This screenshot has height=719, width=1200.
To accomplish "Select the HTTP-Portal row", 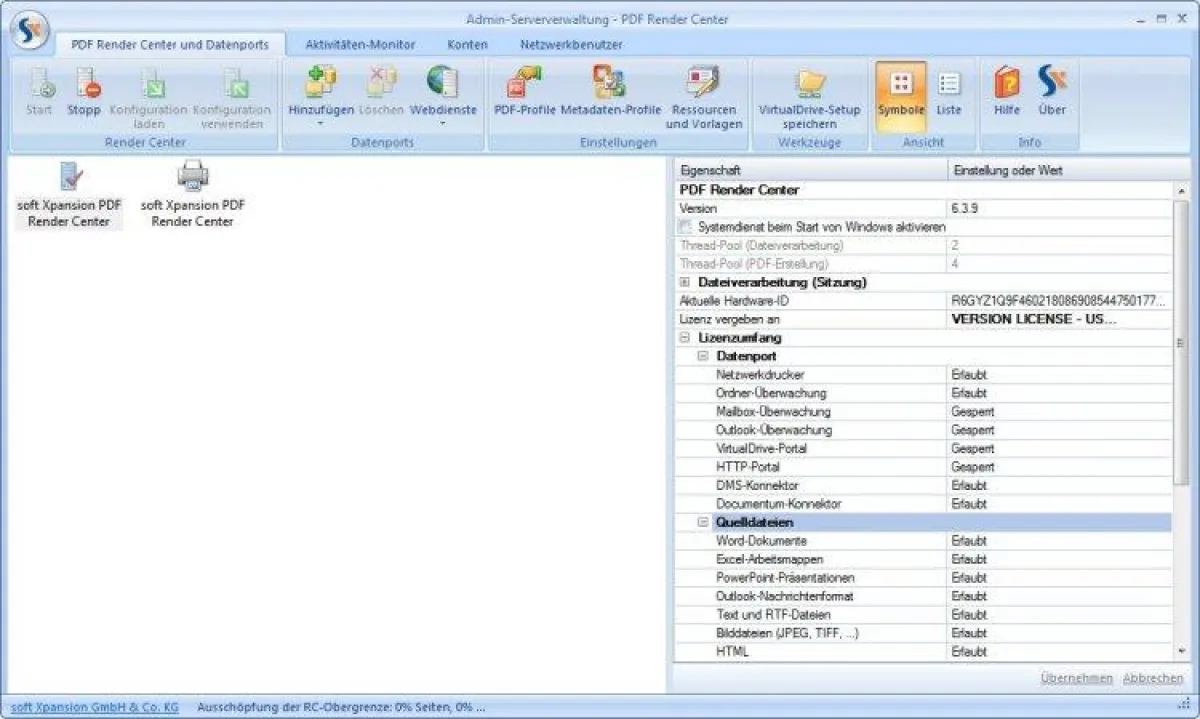I will 923,467.
